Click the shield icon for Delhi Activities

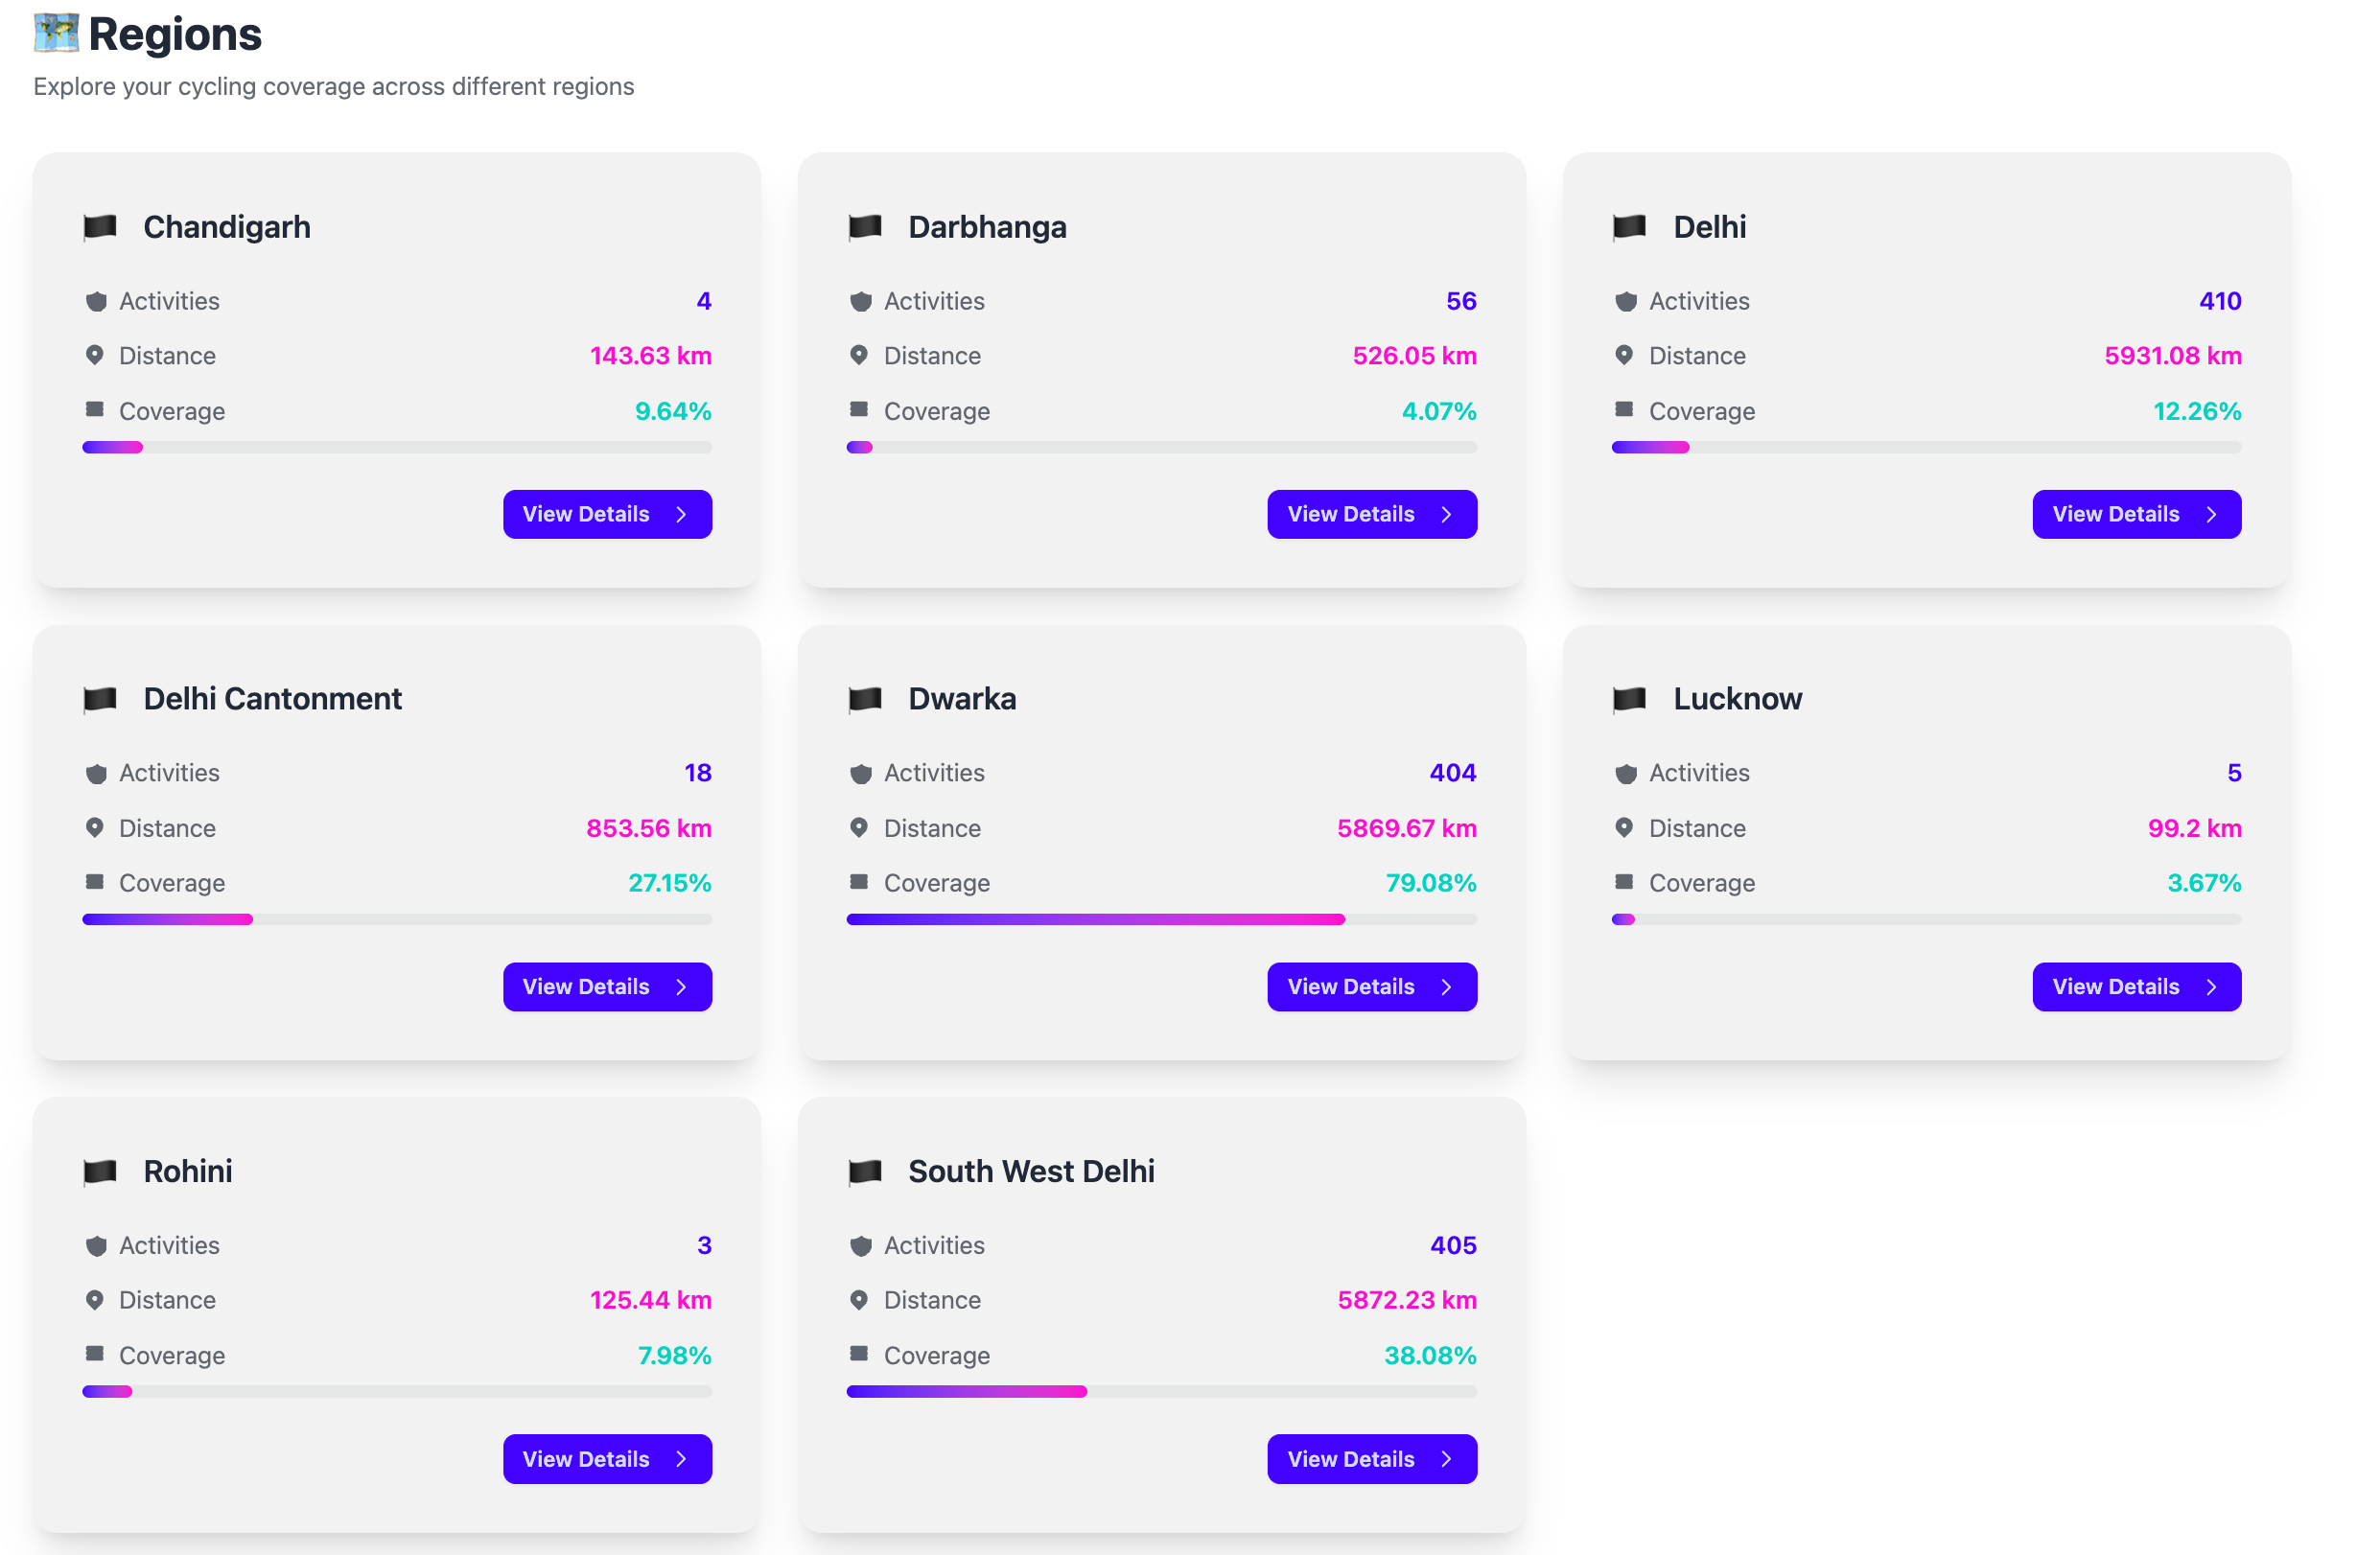(x=1626, y=301)
